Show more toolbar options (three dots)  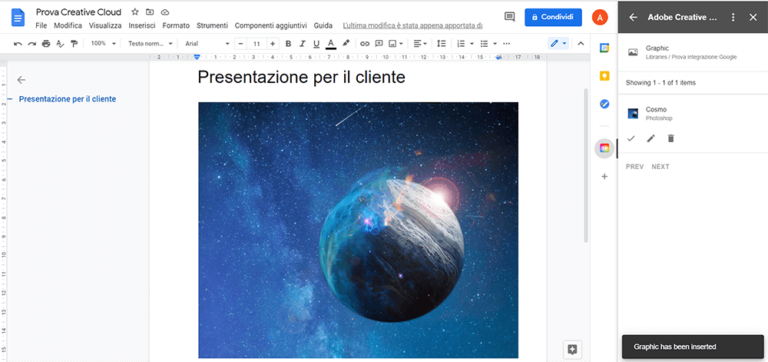(506, 44)
